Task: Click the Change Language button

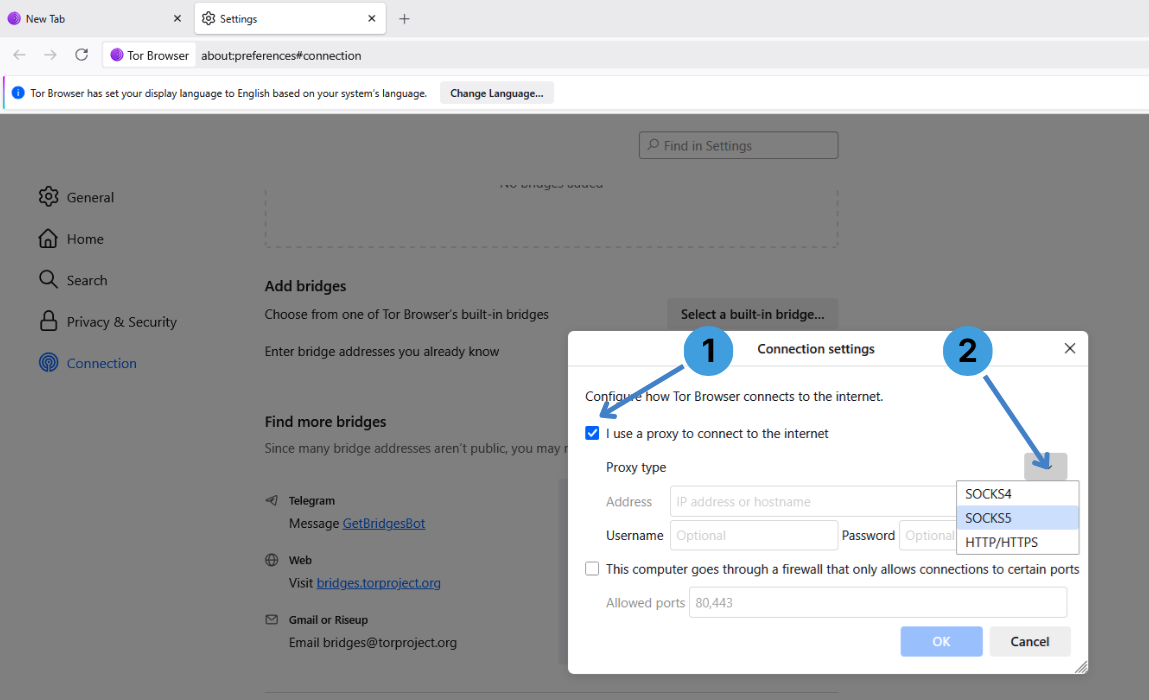Action: (x=496, y=93)
